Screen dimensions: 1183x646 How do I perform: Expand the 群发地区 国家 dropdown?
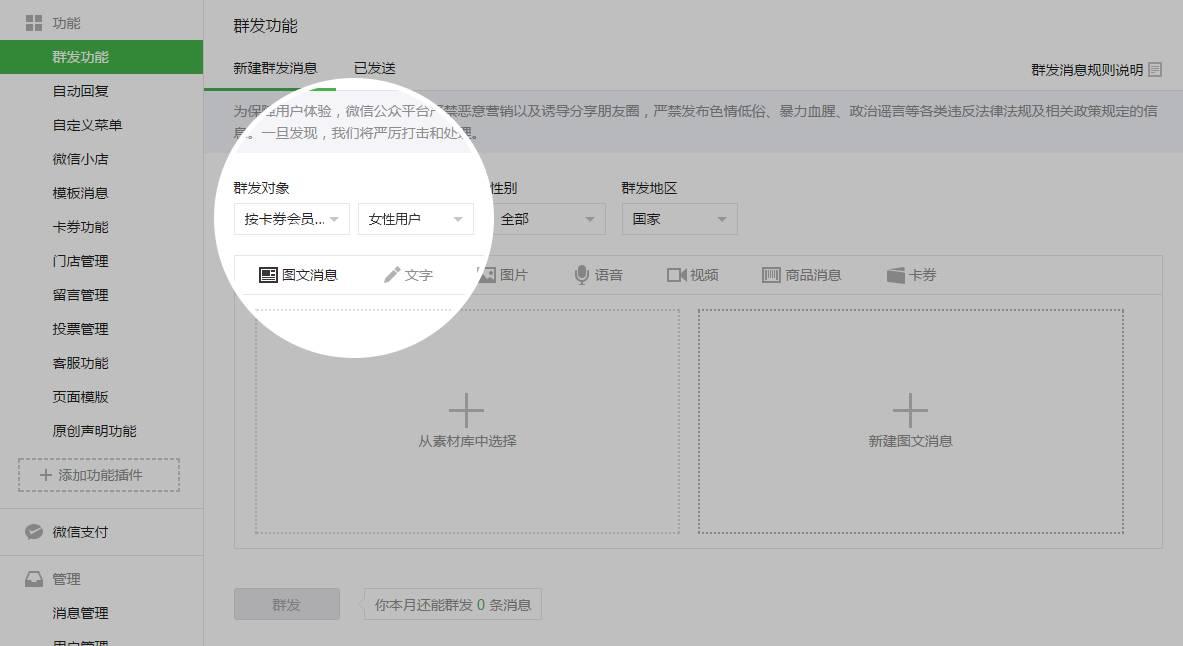(679, 219)
